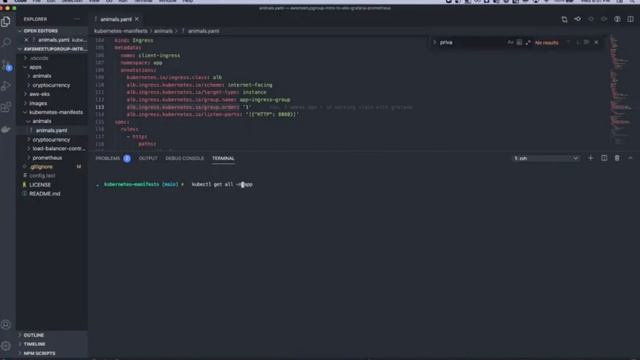Click animals.yaml in breadcrumb
The image size is (640, 360).
coord(203,31)
